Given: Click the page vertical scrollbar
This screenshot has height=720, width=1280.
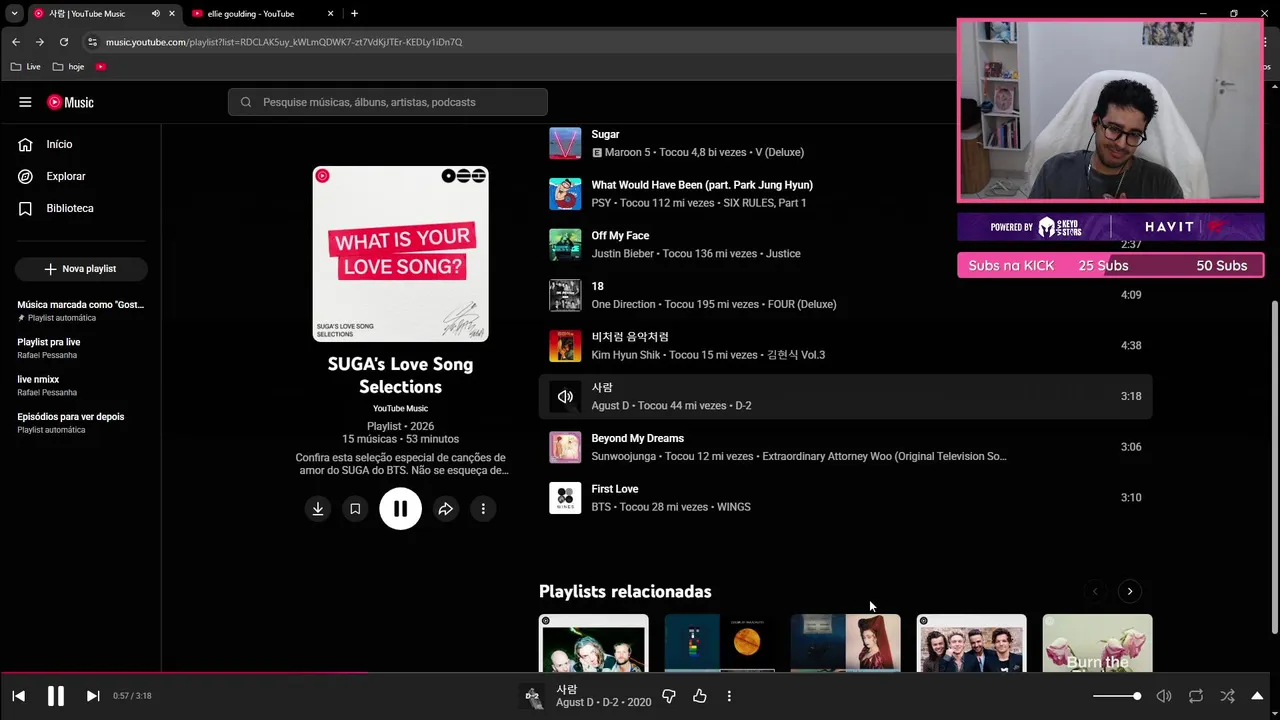Looking at the screenshot, I should [1274, 465].
